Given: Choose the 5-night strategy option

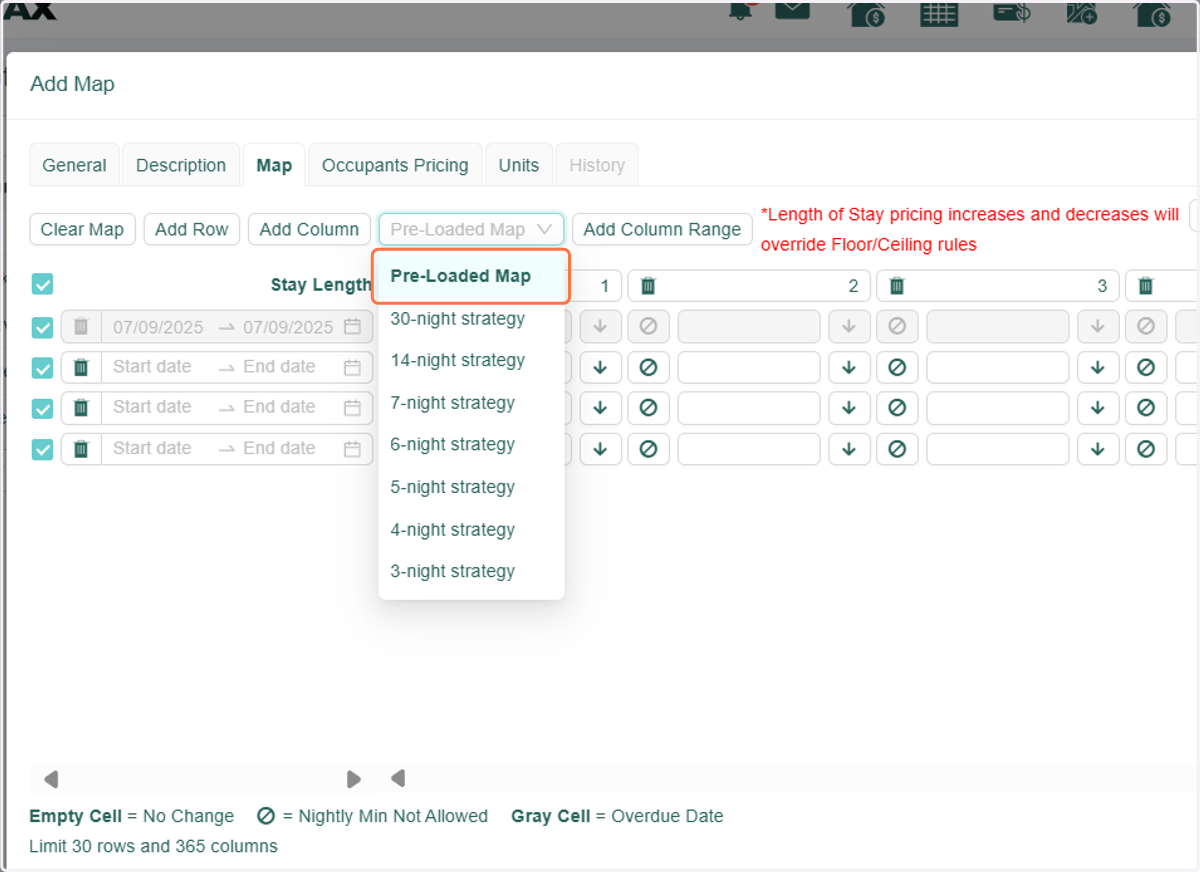Looking at the screenshot, I should click(x=471, y=487).
